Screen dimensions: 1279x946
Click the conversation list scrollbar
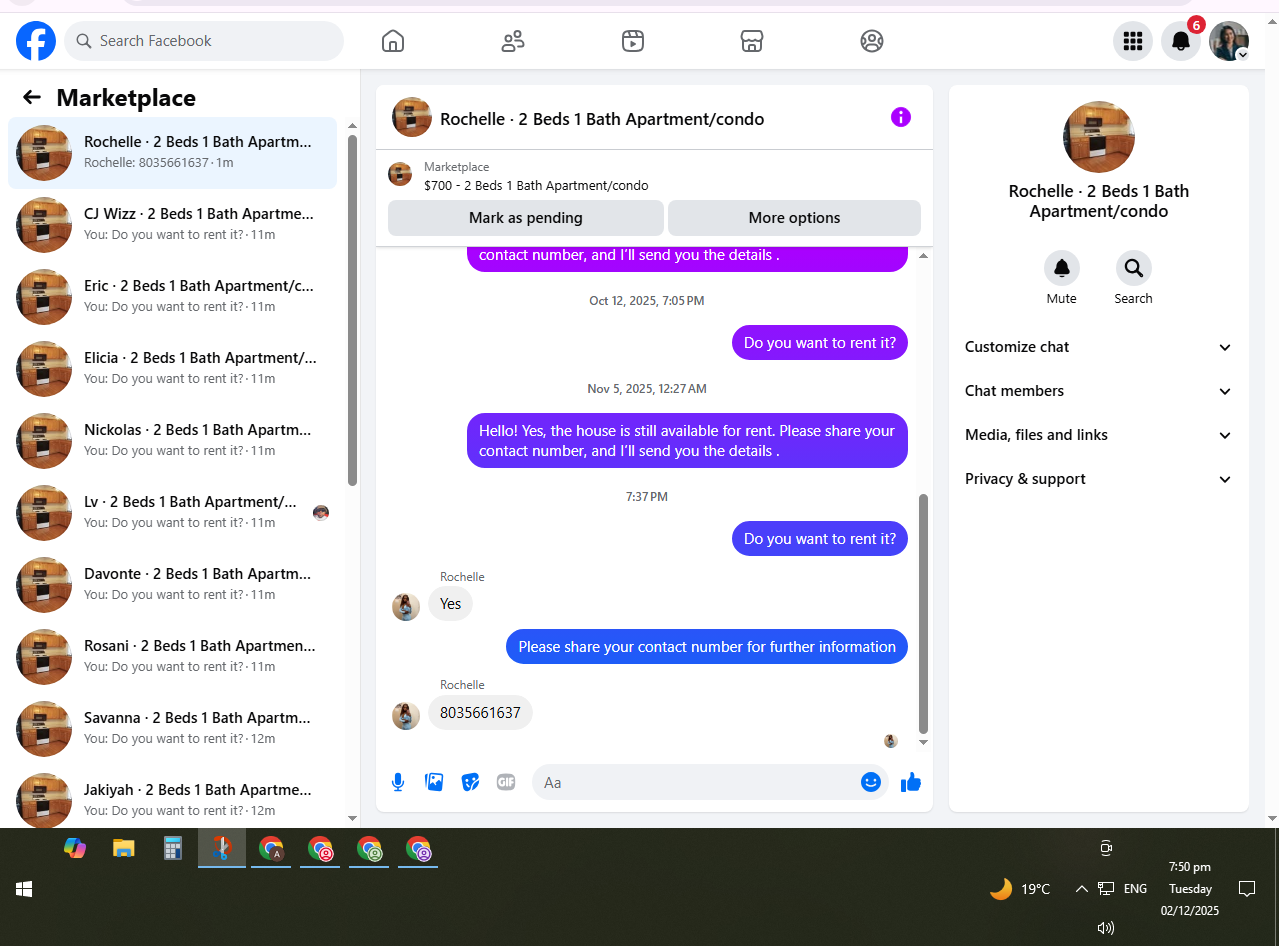point(352,310)
